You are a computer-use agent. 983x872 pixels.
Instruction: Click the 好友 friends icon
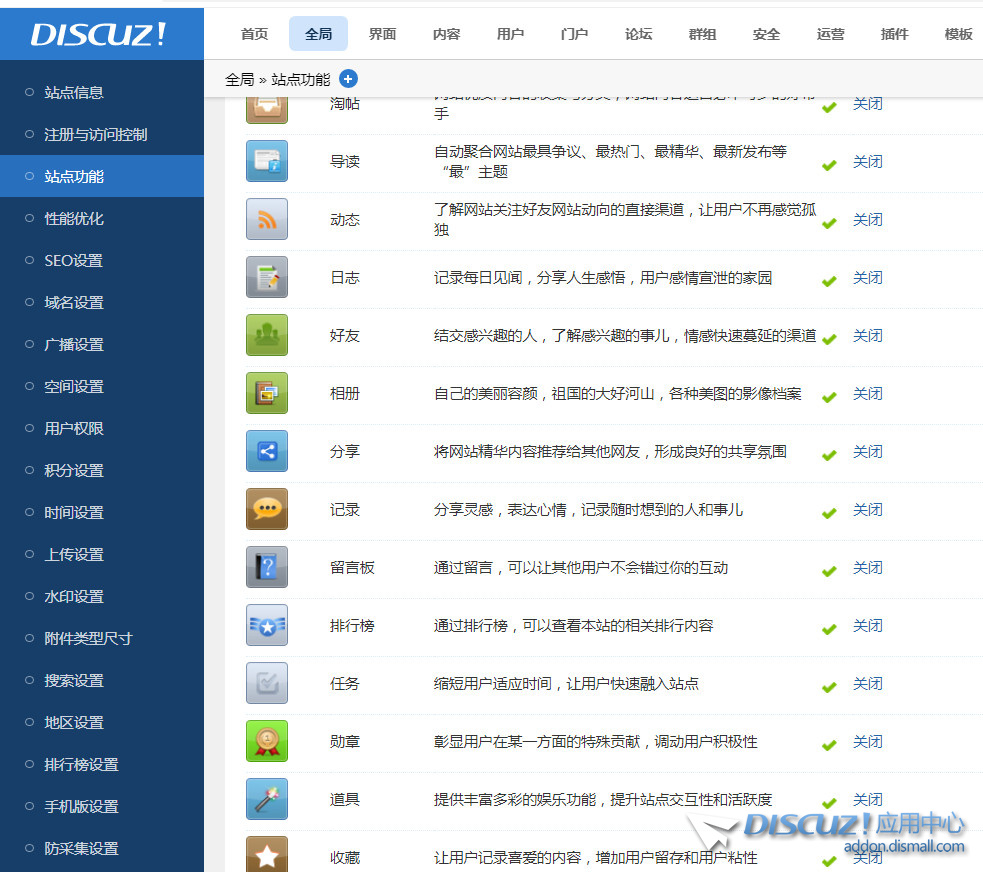267,335
